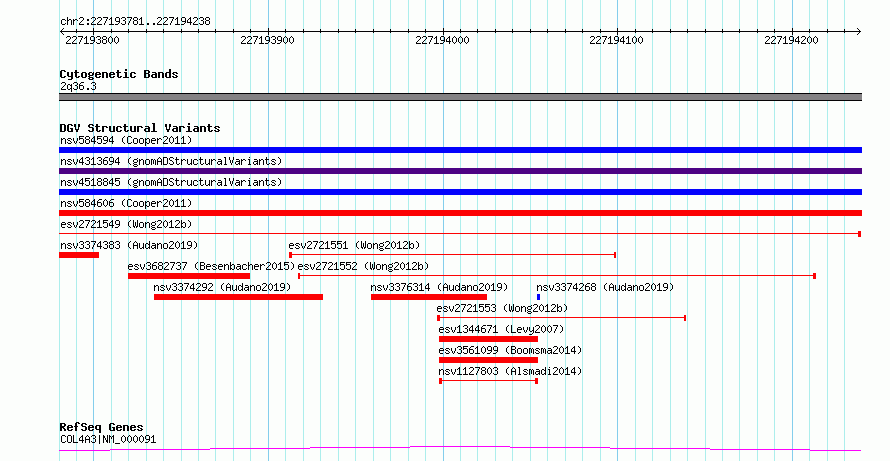Select nsv3374268 (Audano2019) label
Image resolution: width=890 pixels, height=461 pixels.
tap(605, 287)
